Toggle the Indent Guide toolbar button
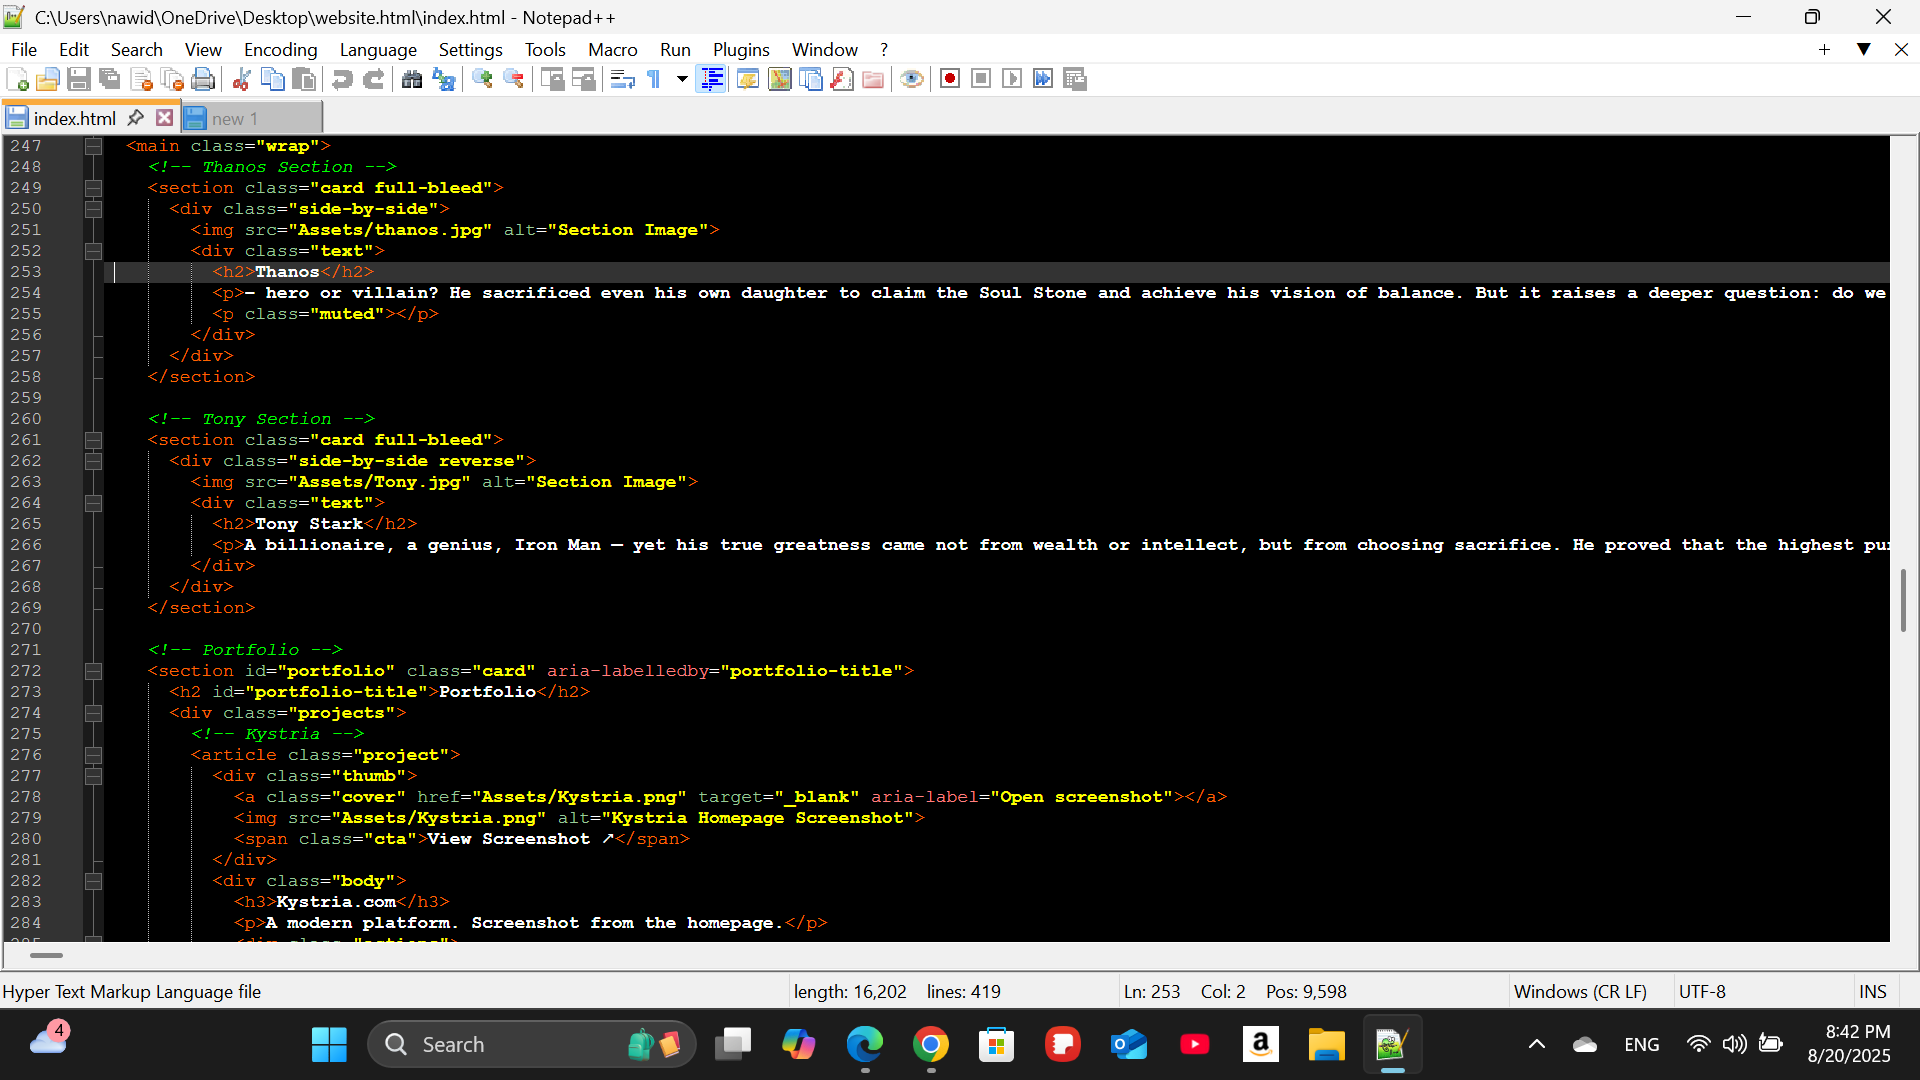 click(712, 79)
